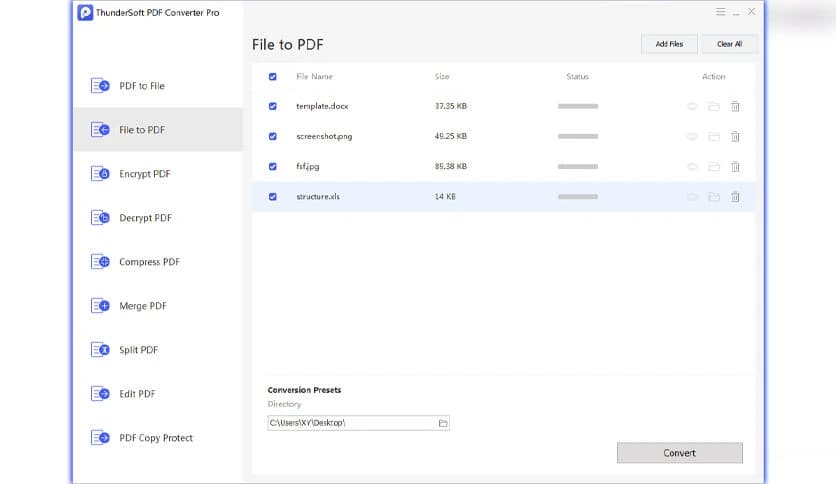Select the fsf.jpg file name
This screenshot has width=836, height=484.
[x=308, y=166]
